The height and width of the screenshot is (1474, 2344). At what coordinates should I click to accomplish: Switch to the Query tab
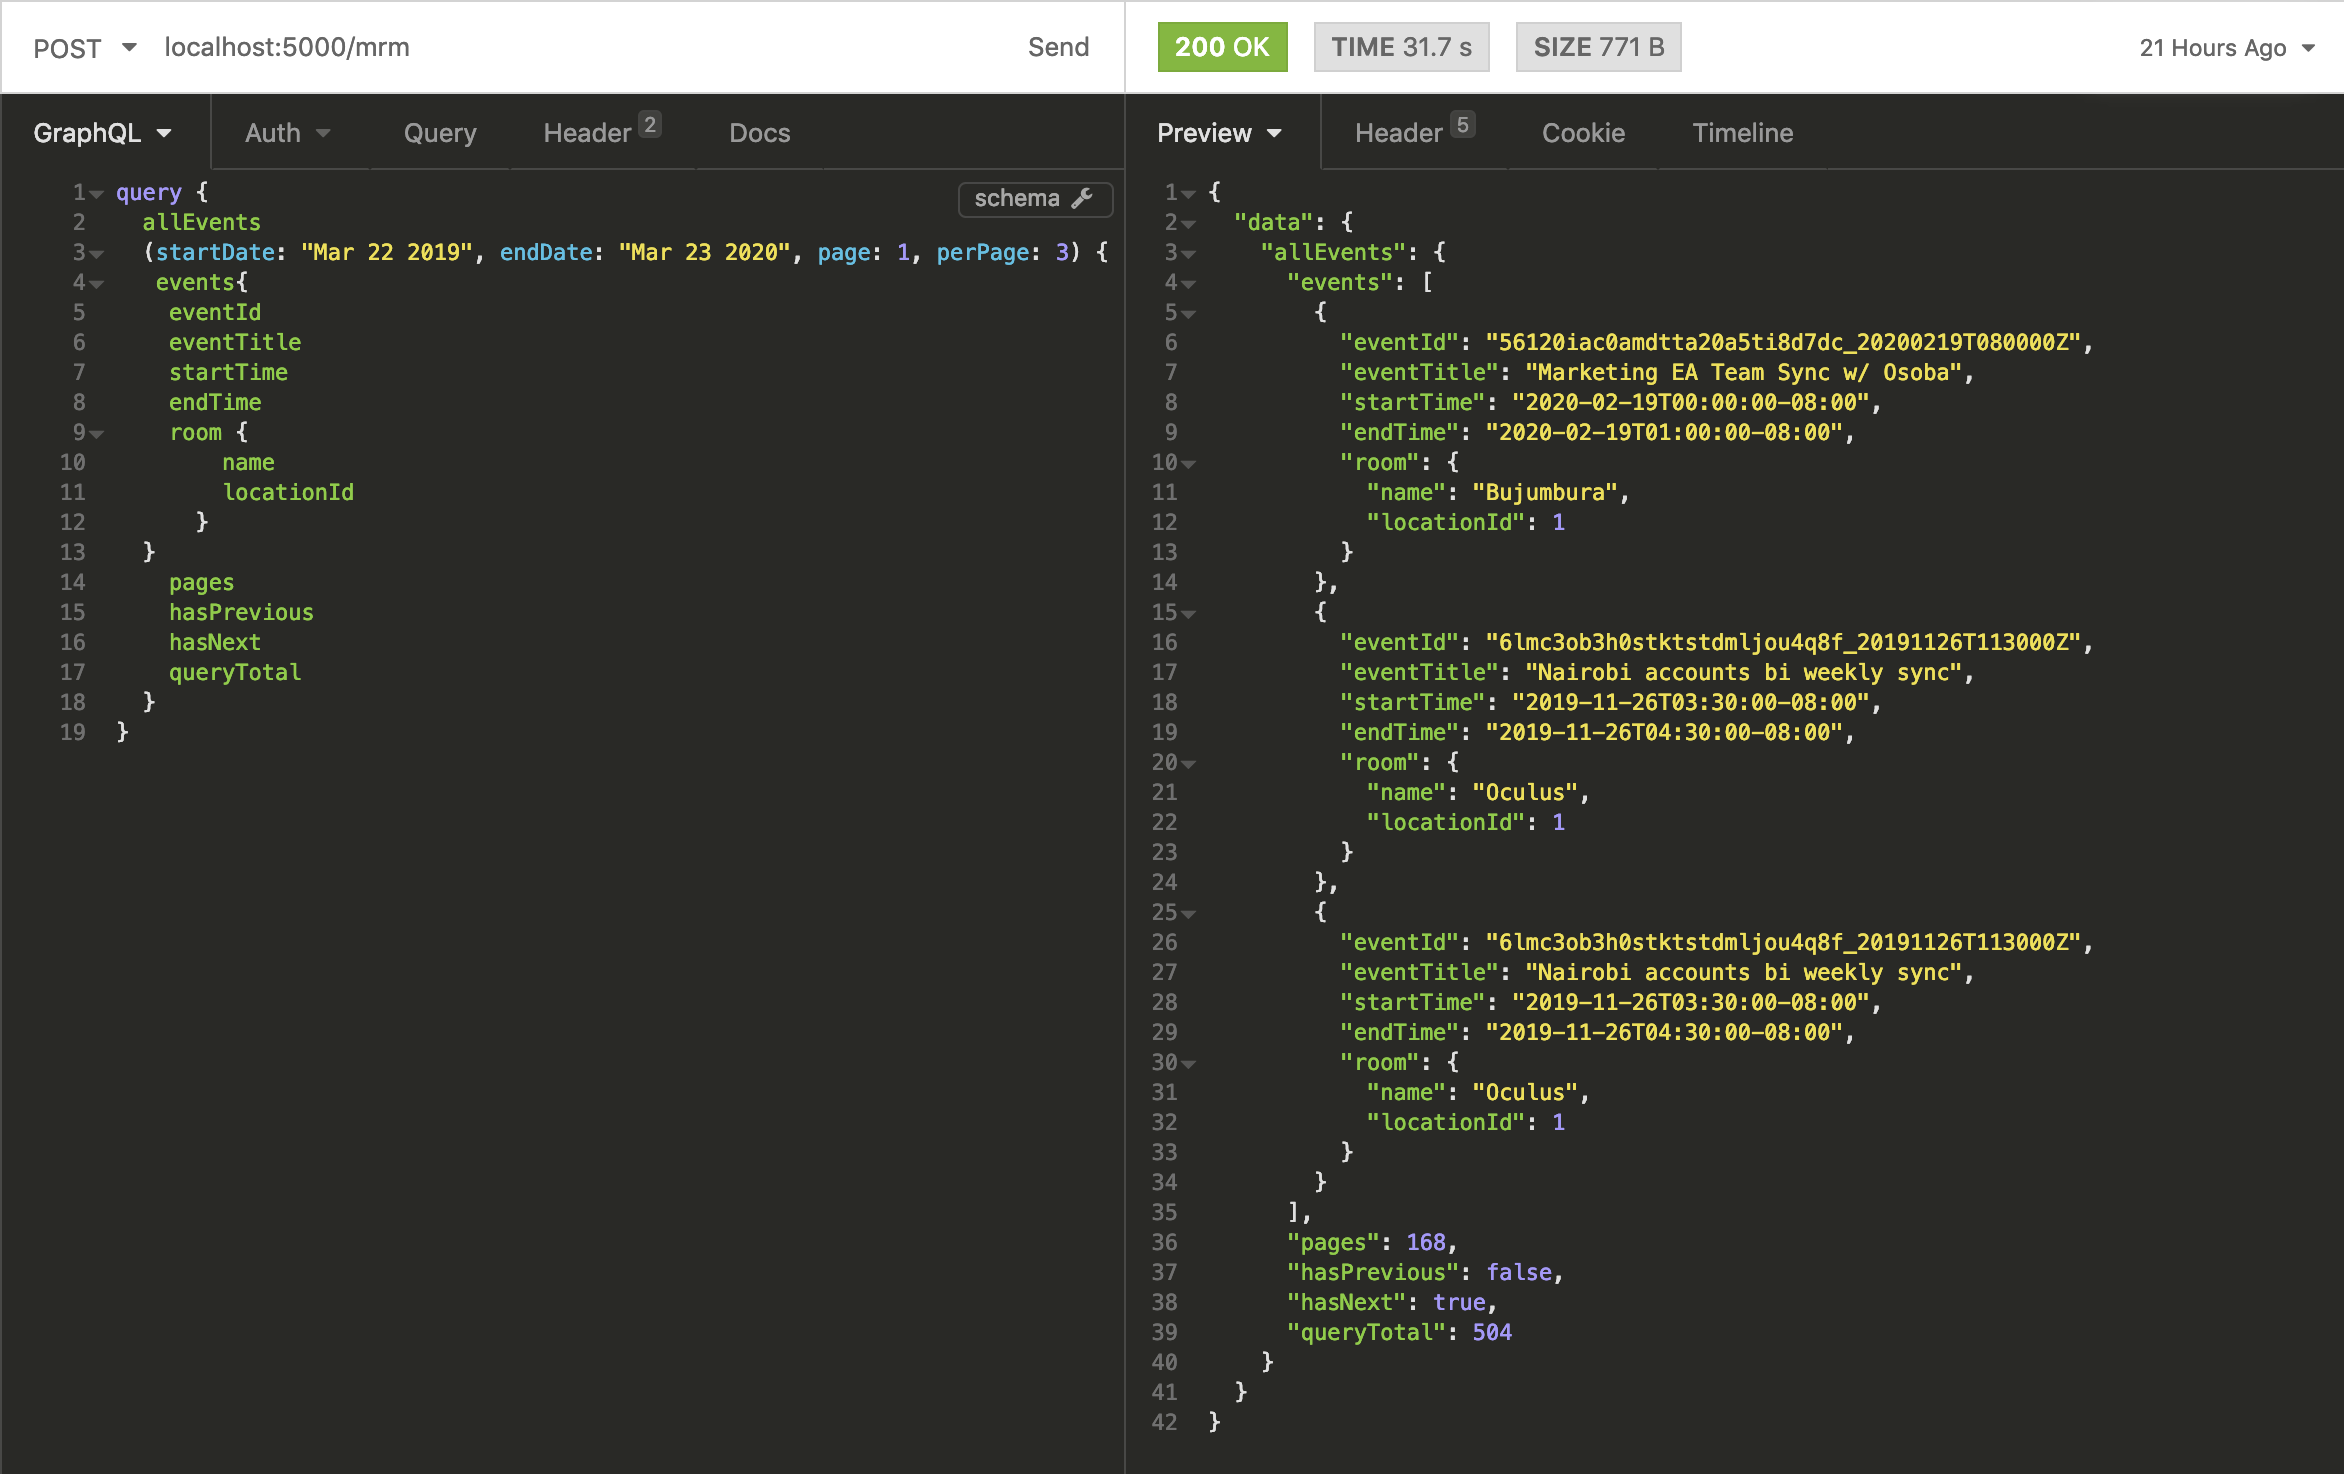(x=440, y=133)
